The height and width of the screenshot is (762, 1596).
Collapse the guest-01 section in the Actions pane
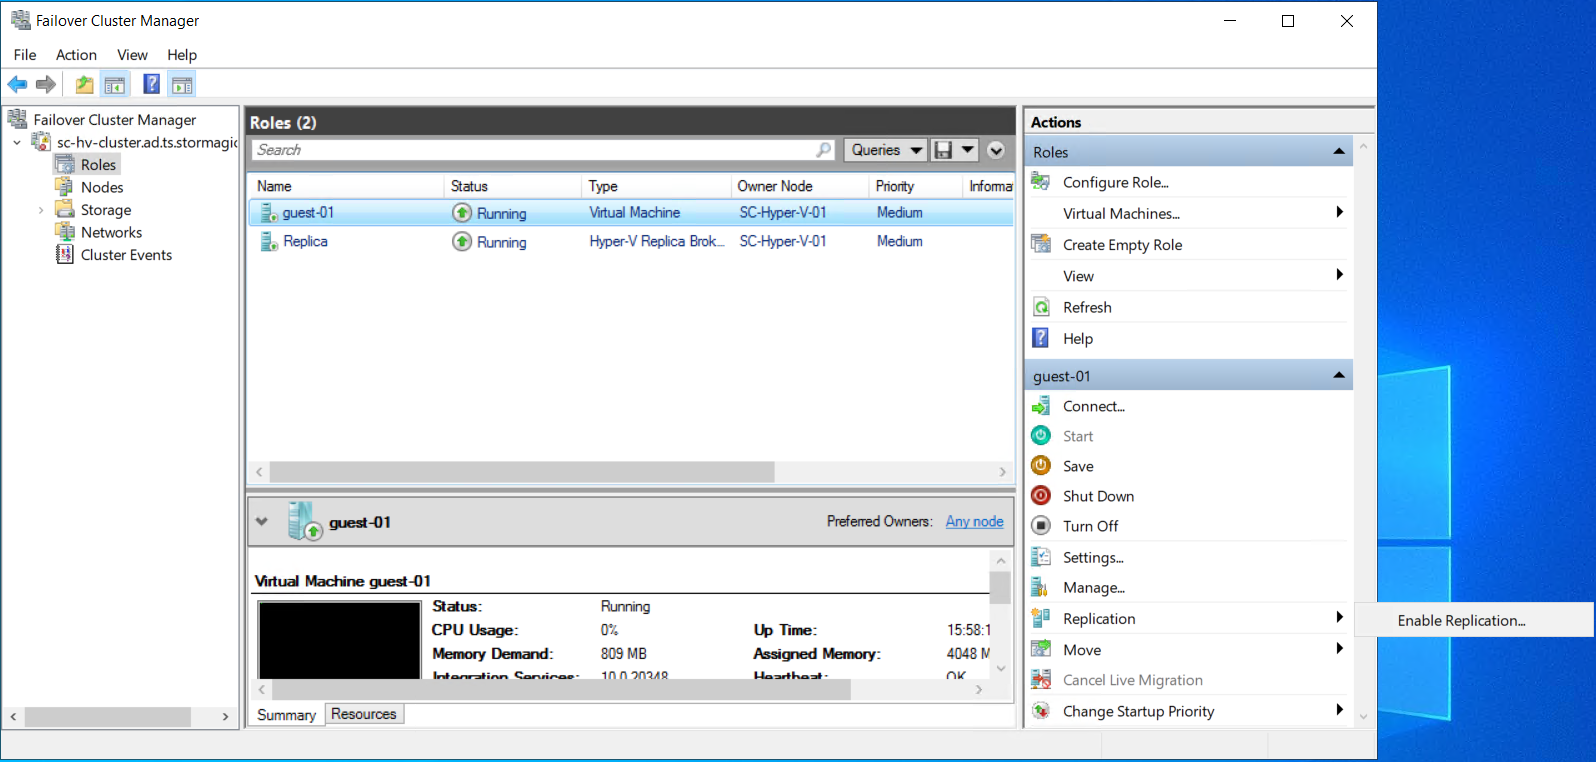point(1338,375)
